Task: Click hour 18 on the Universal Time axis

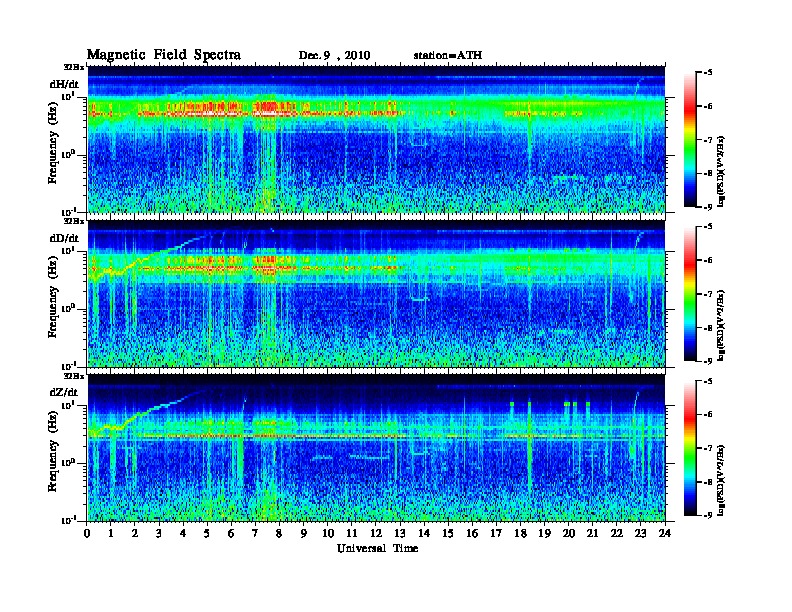Action: (520, 534)
